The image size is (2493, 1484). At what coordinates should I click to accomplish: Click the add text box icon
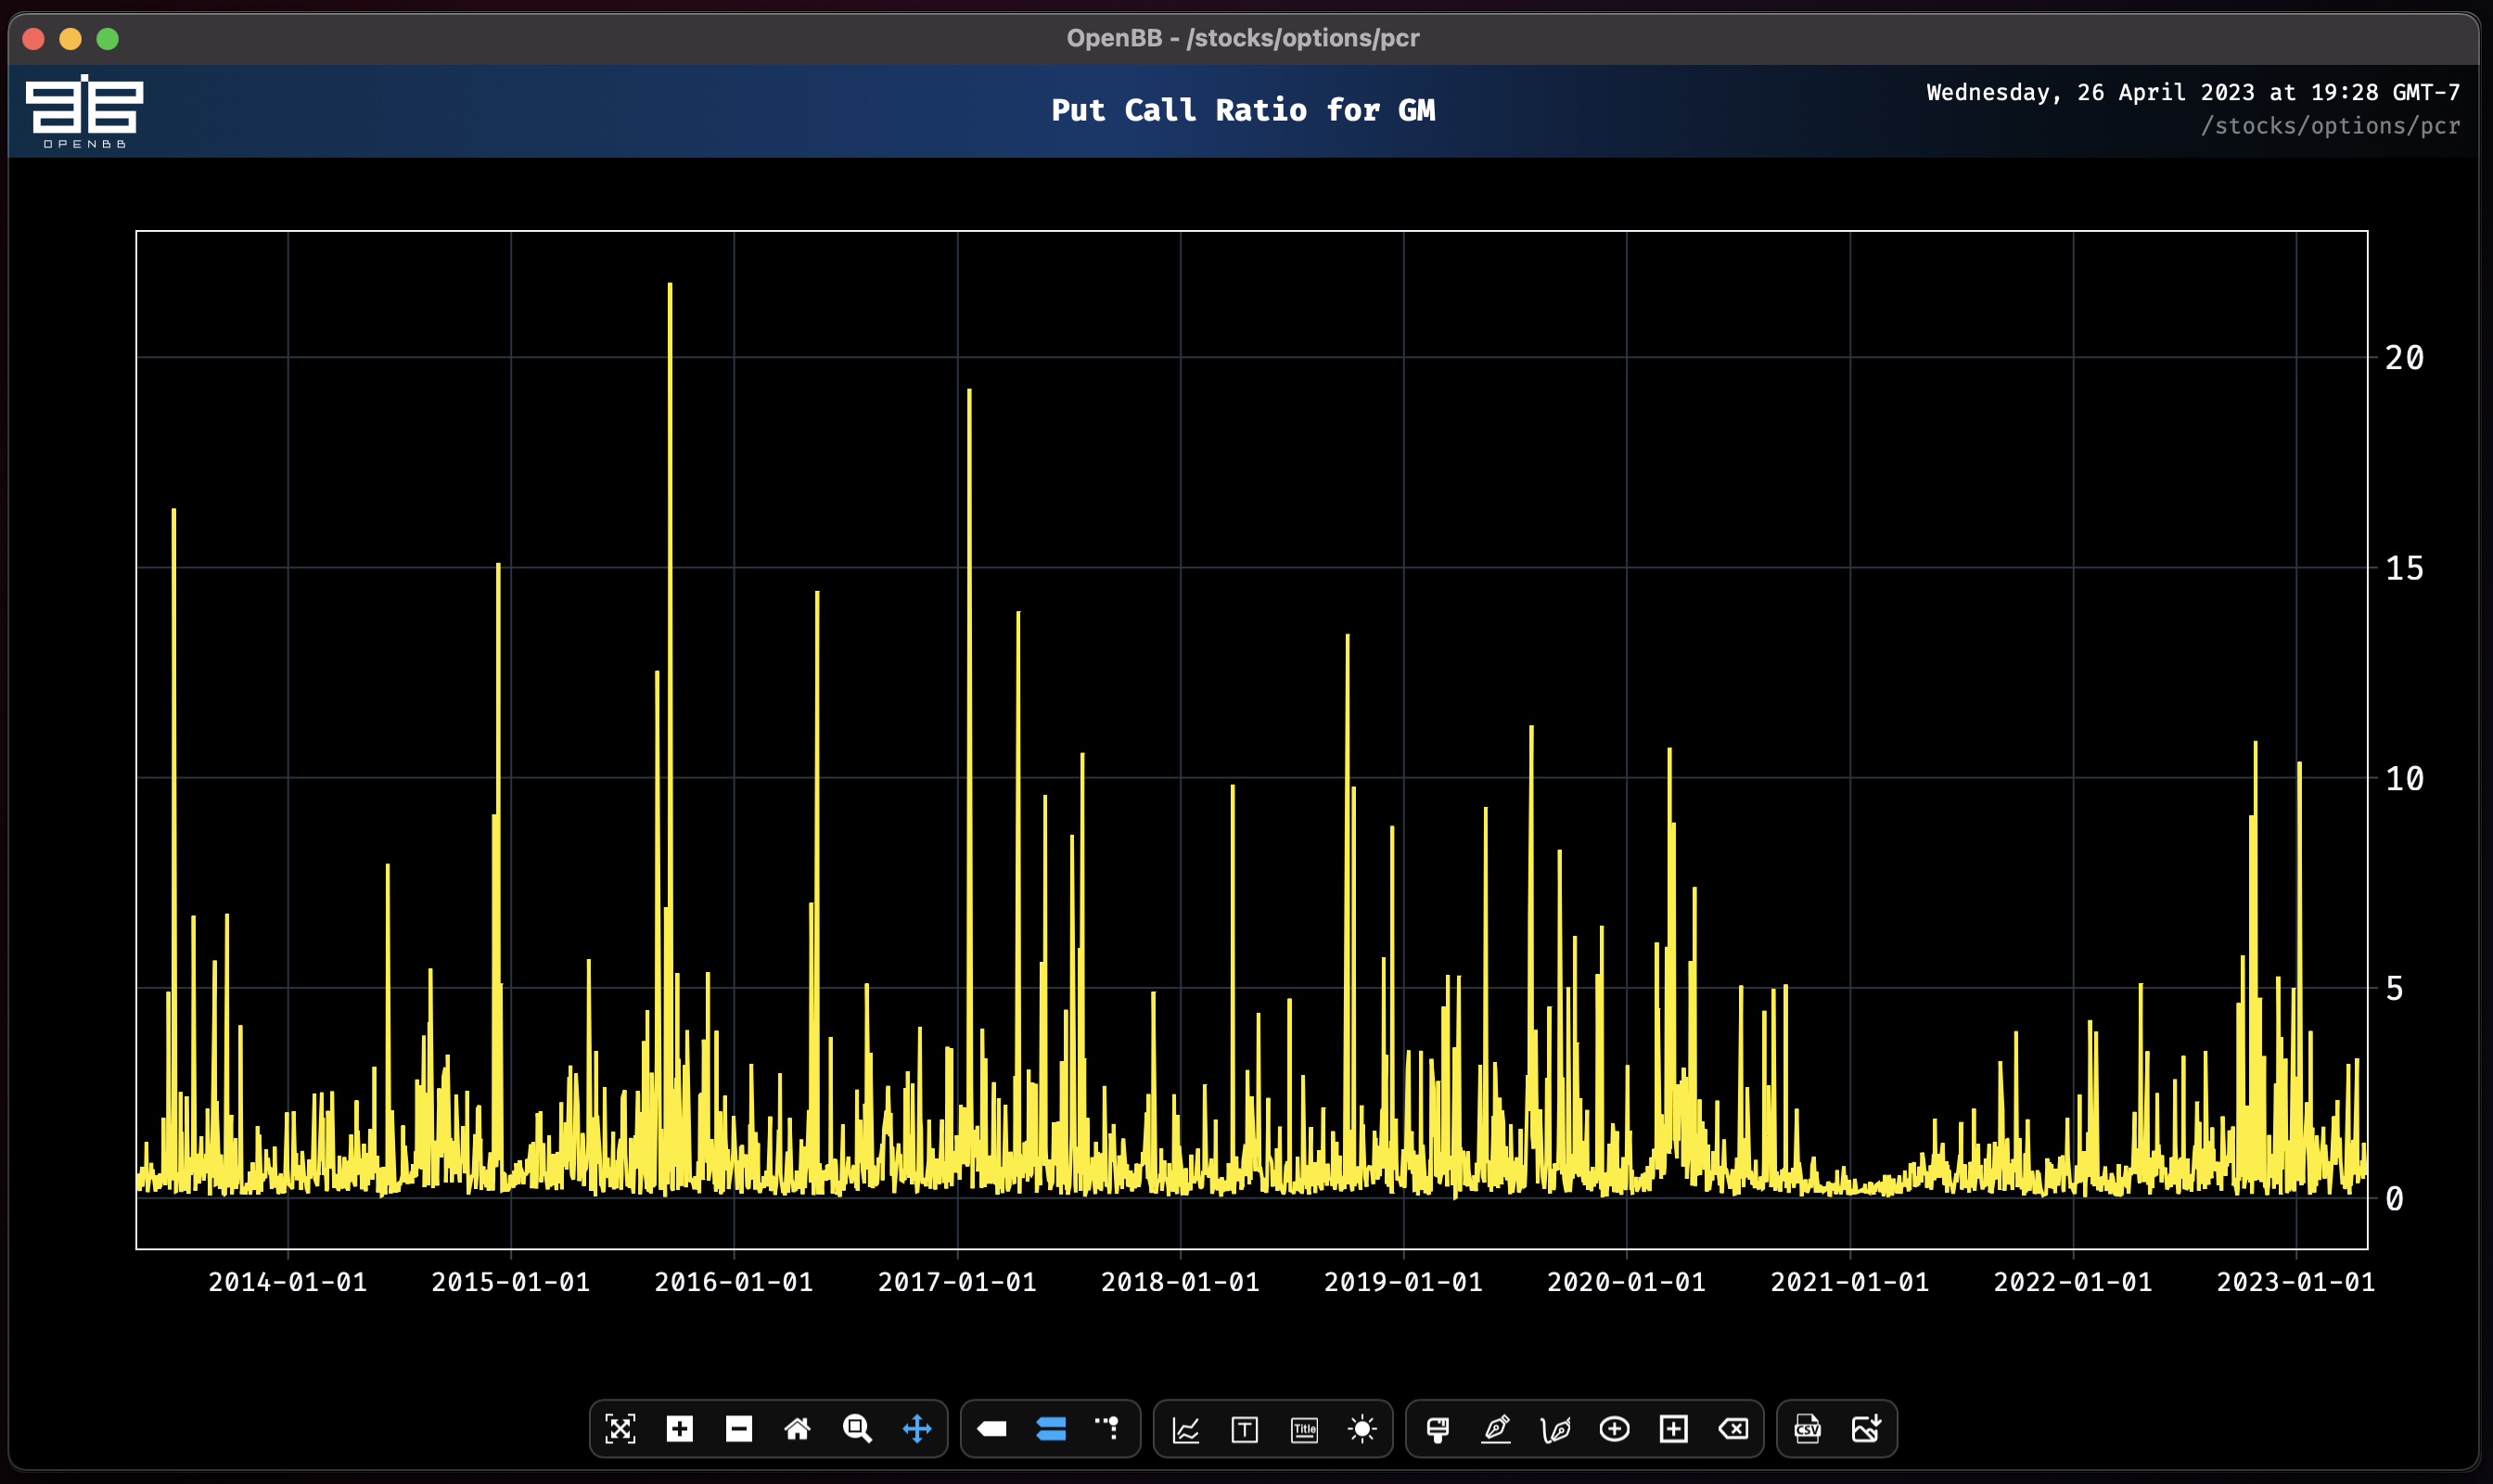(x=1245, y=1430)
